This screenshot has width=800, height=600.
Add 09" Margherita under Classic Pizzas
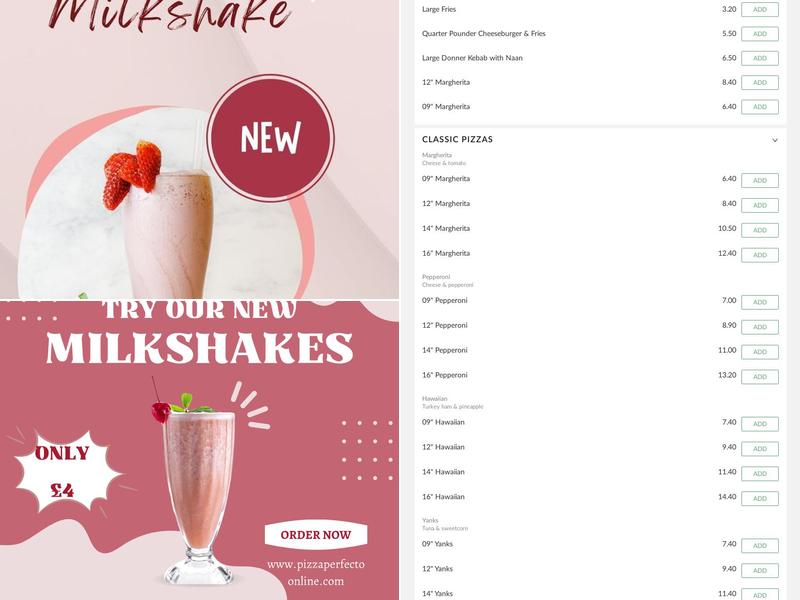click(x=760, y=181)
